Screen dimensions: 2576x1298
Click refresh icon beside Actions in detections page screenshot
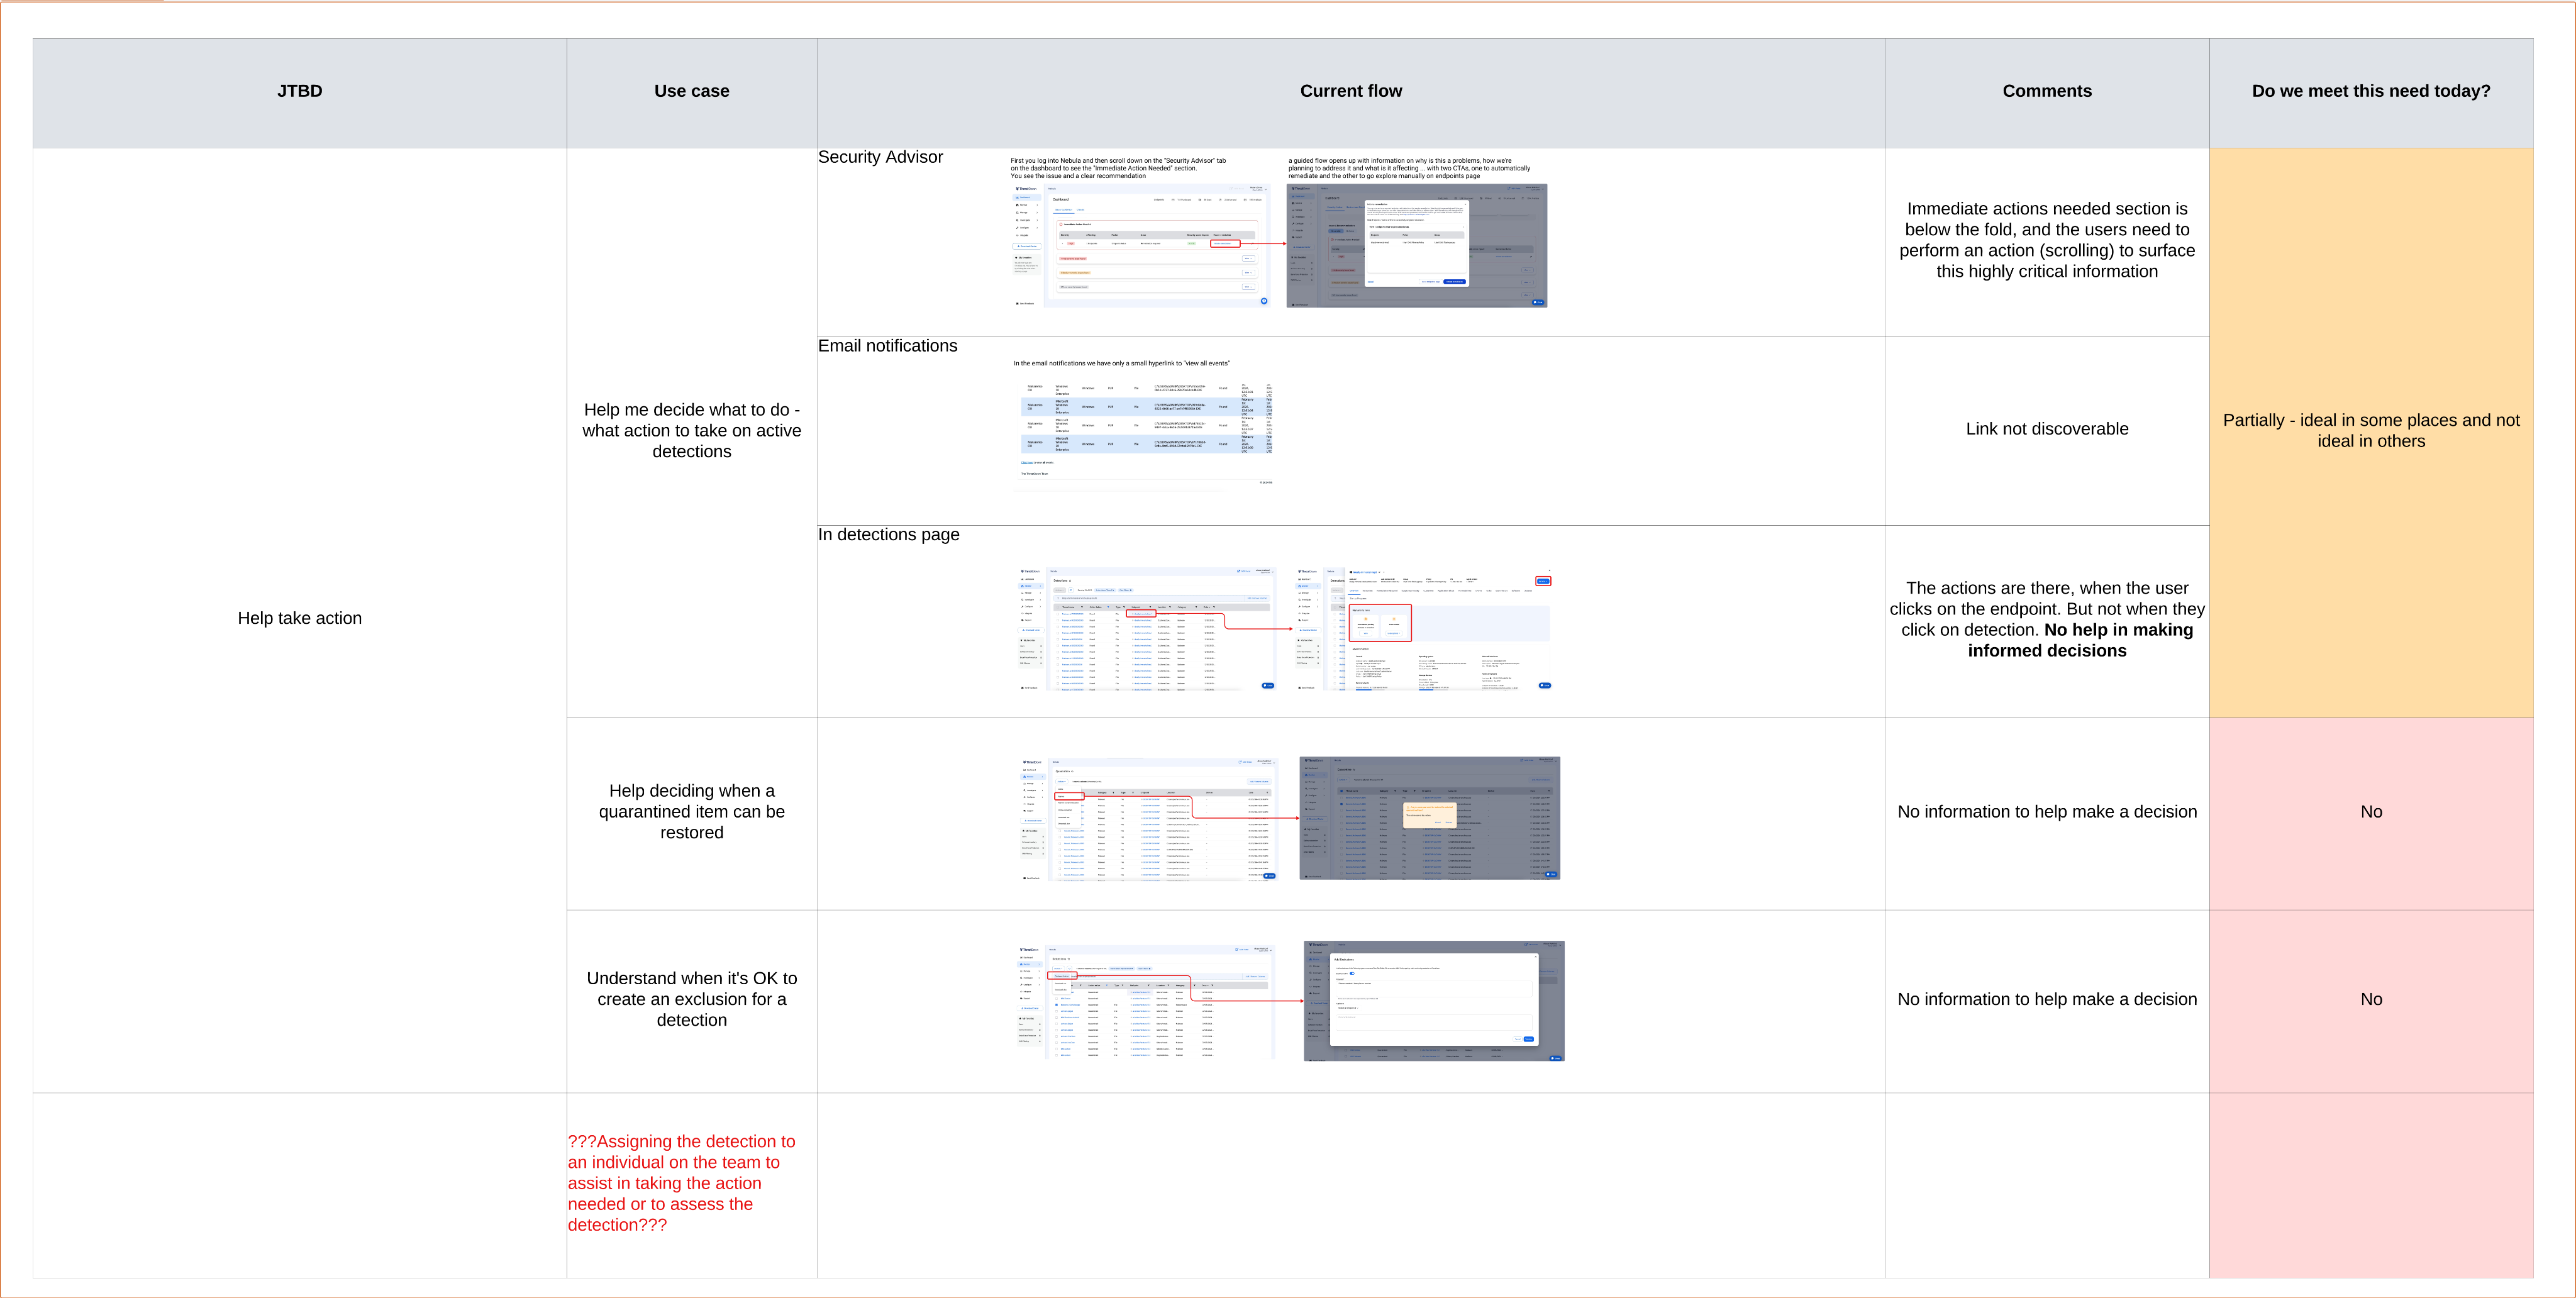(x=1071, y=590)
